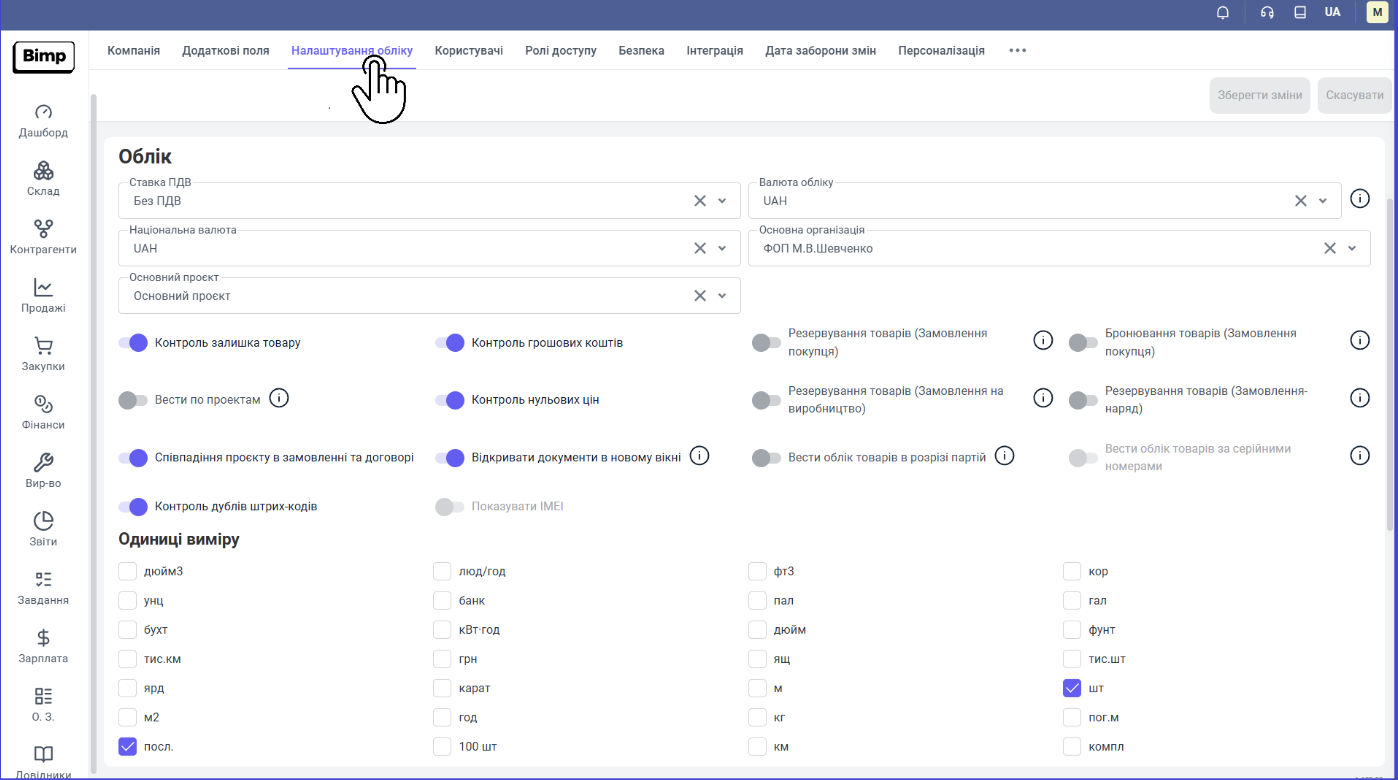Open the headset support icon

pyautogui.click(x=1267, y=13)
